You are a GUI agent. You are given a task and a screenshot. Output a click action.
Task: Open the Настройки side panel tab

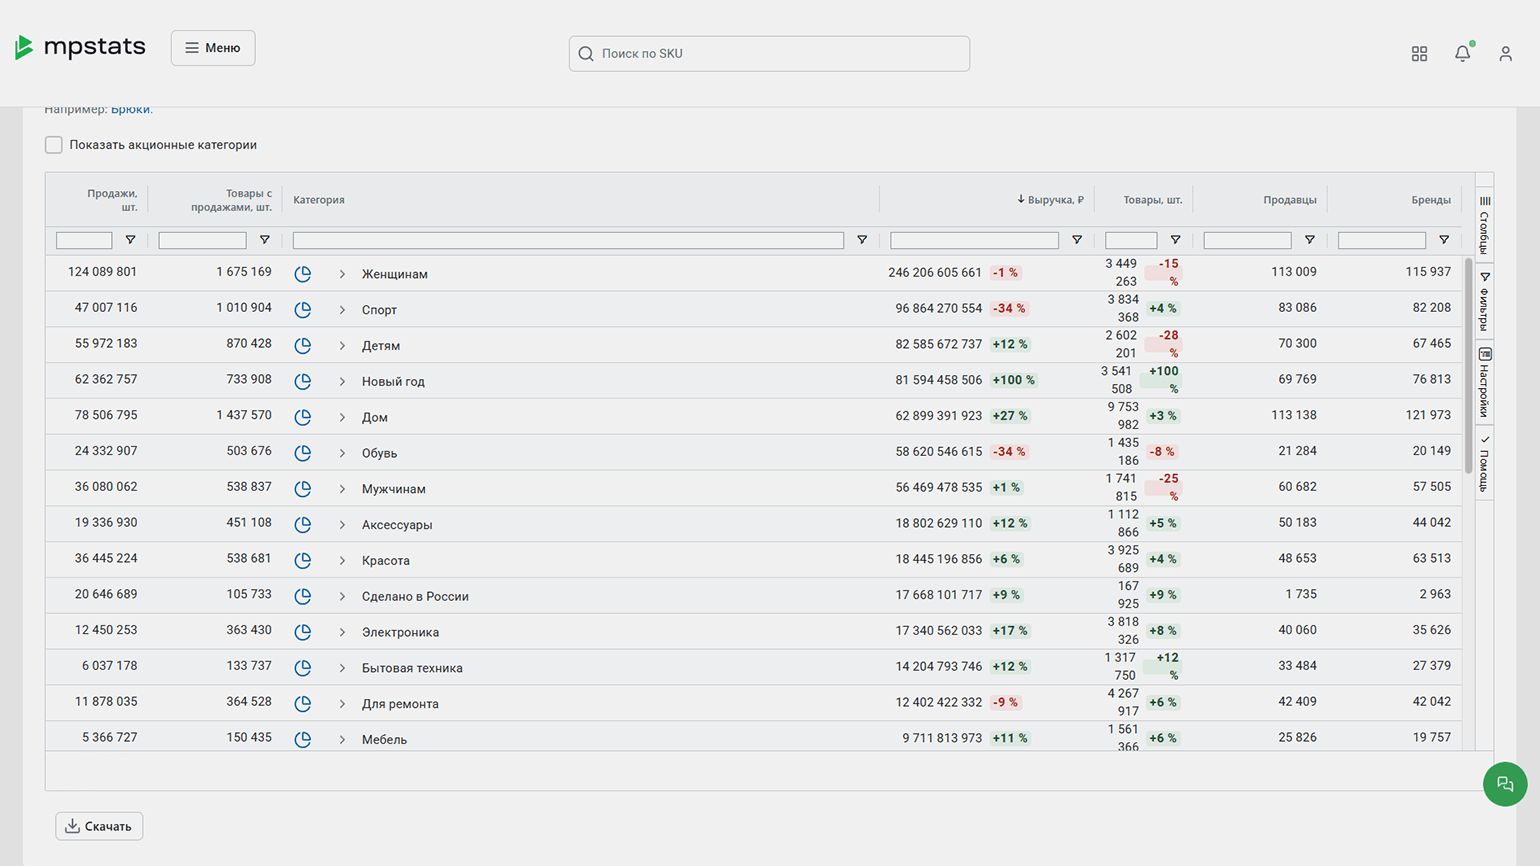1484,382
